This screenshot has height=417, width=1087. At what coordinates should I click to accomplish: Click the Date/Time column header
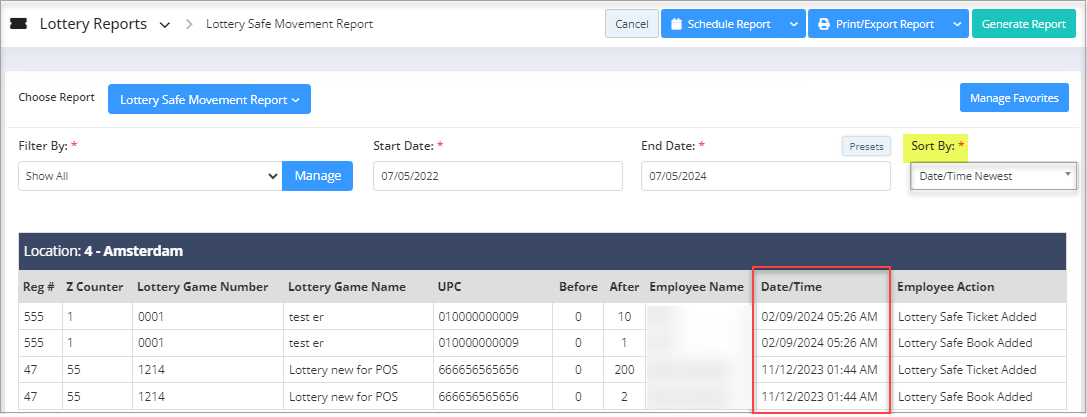click(x=791, y=287)
